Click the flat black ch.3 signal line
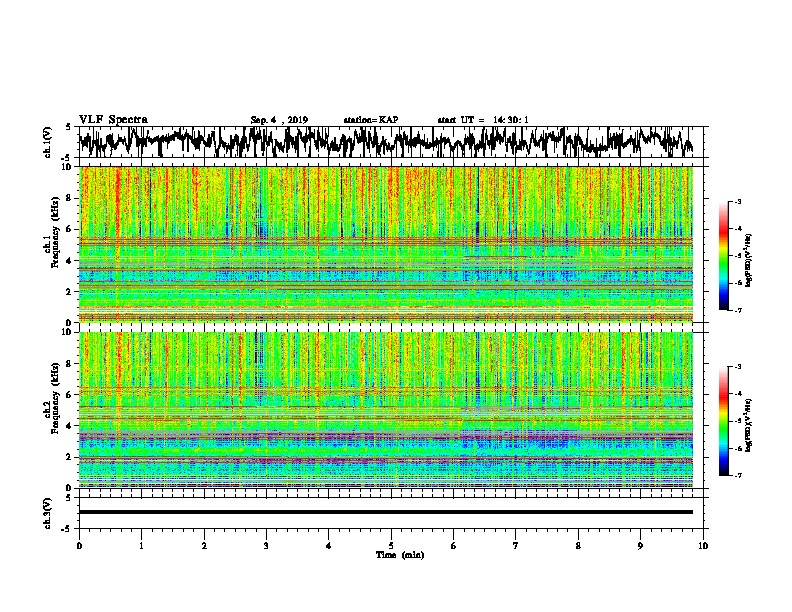Screen dimensions: 792x612 (x=386, y=512)
